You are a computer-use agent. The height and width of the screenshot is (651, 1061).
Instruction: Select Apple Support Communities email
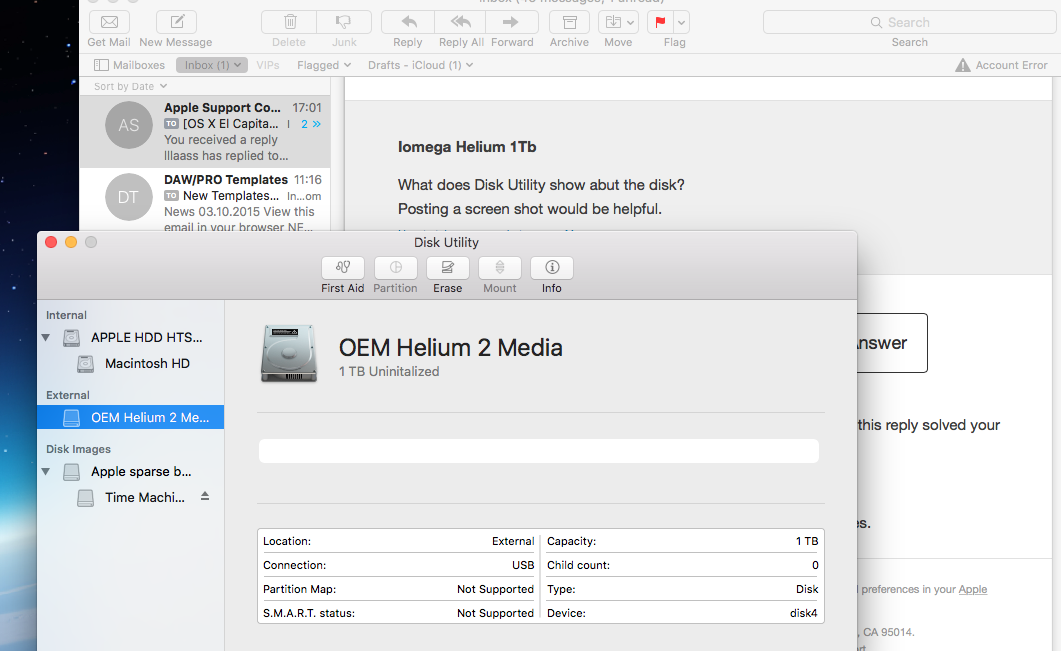point(205,131)
